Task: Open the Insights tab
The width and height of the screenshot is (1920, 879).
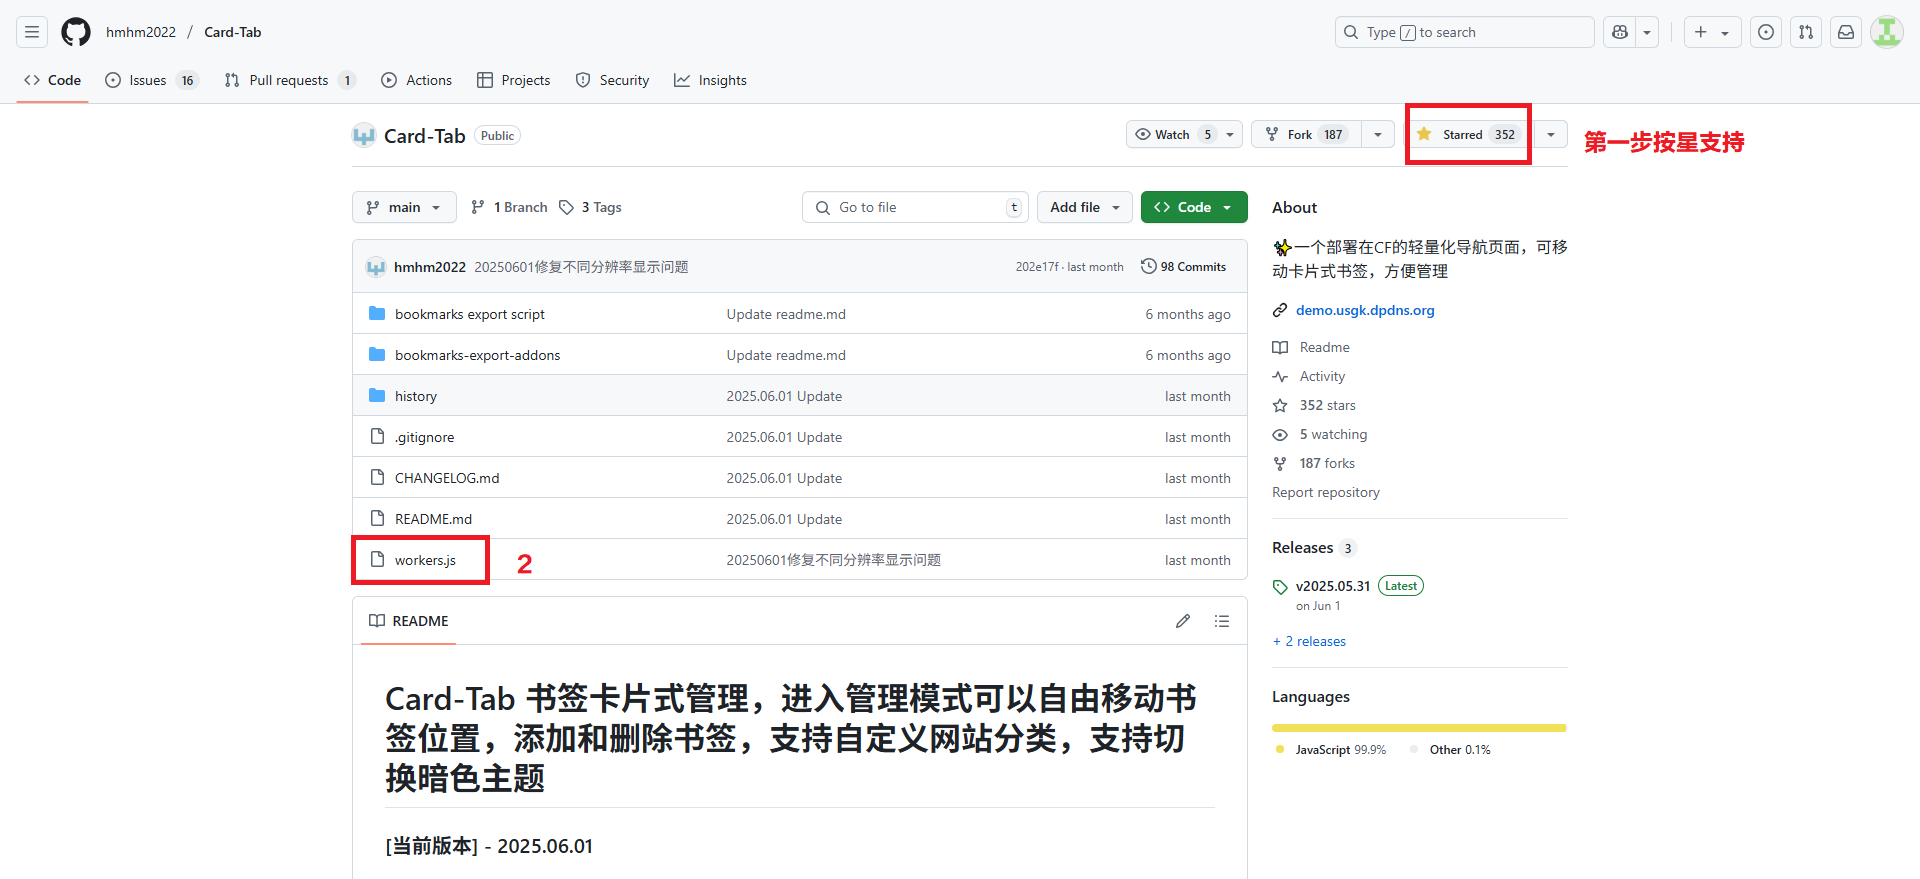Action: pos(711,80)
